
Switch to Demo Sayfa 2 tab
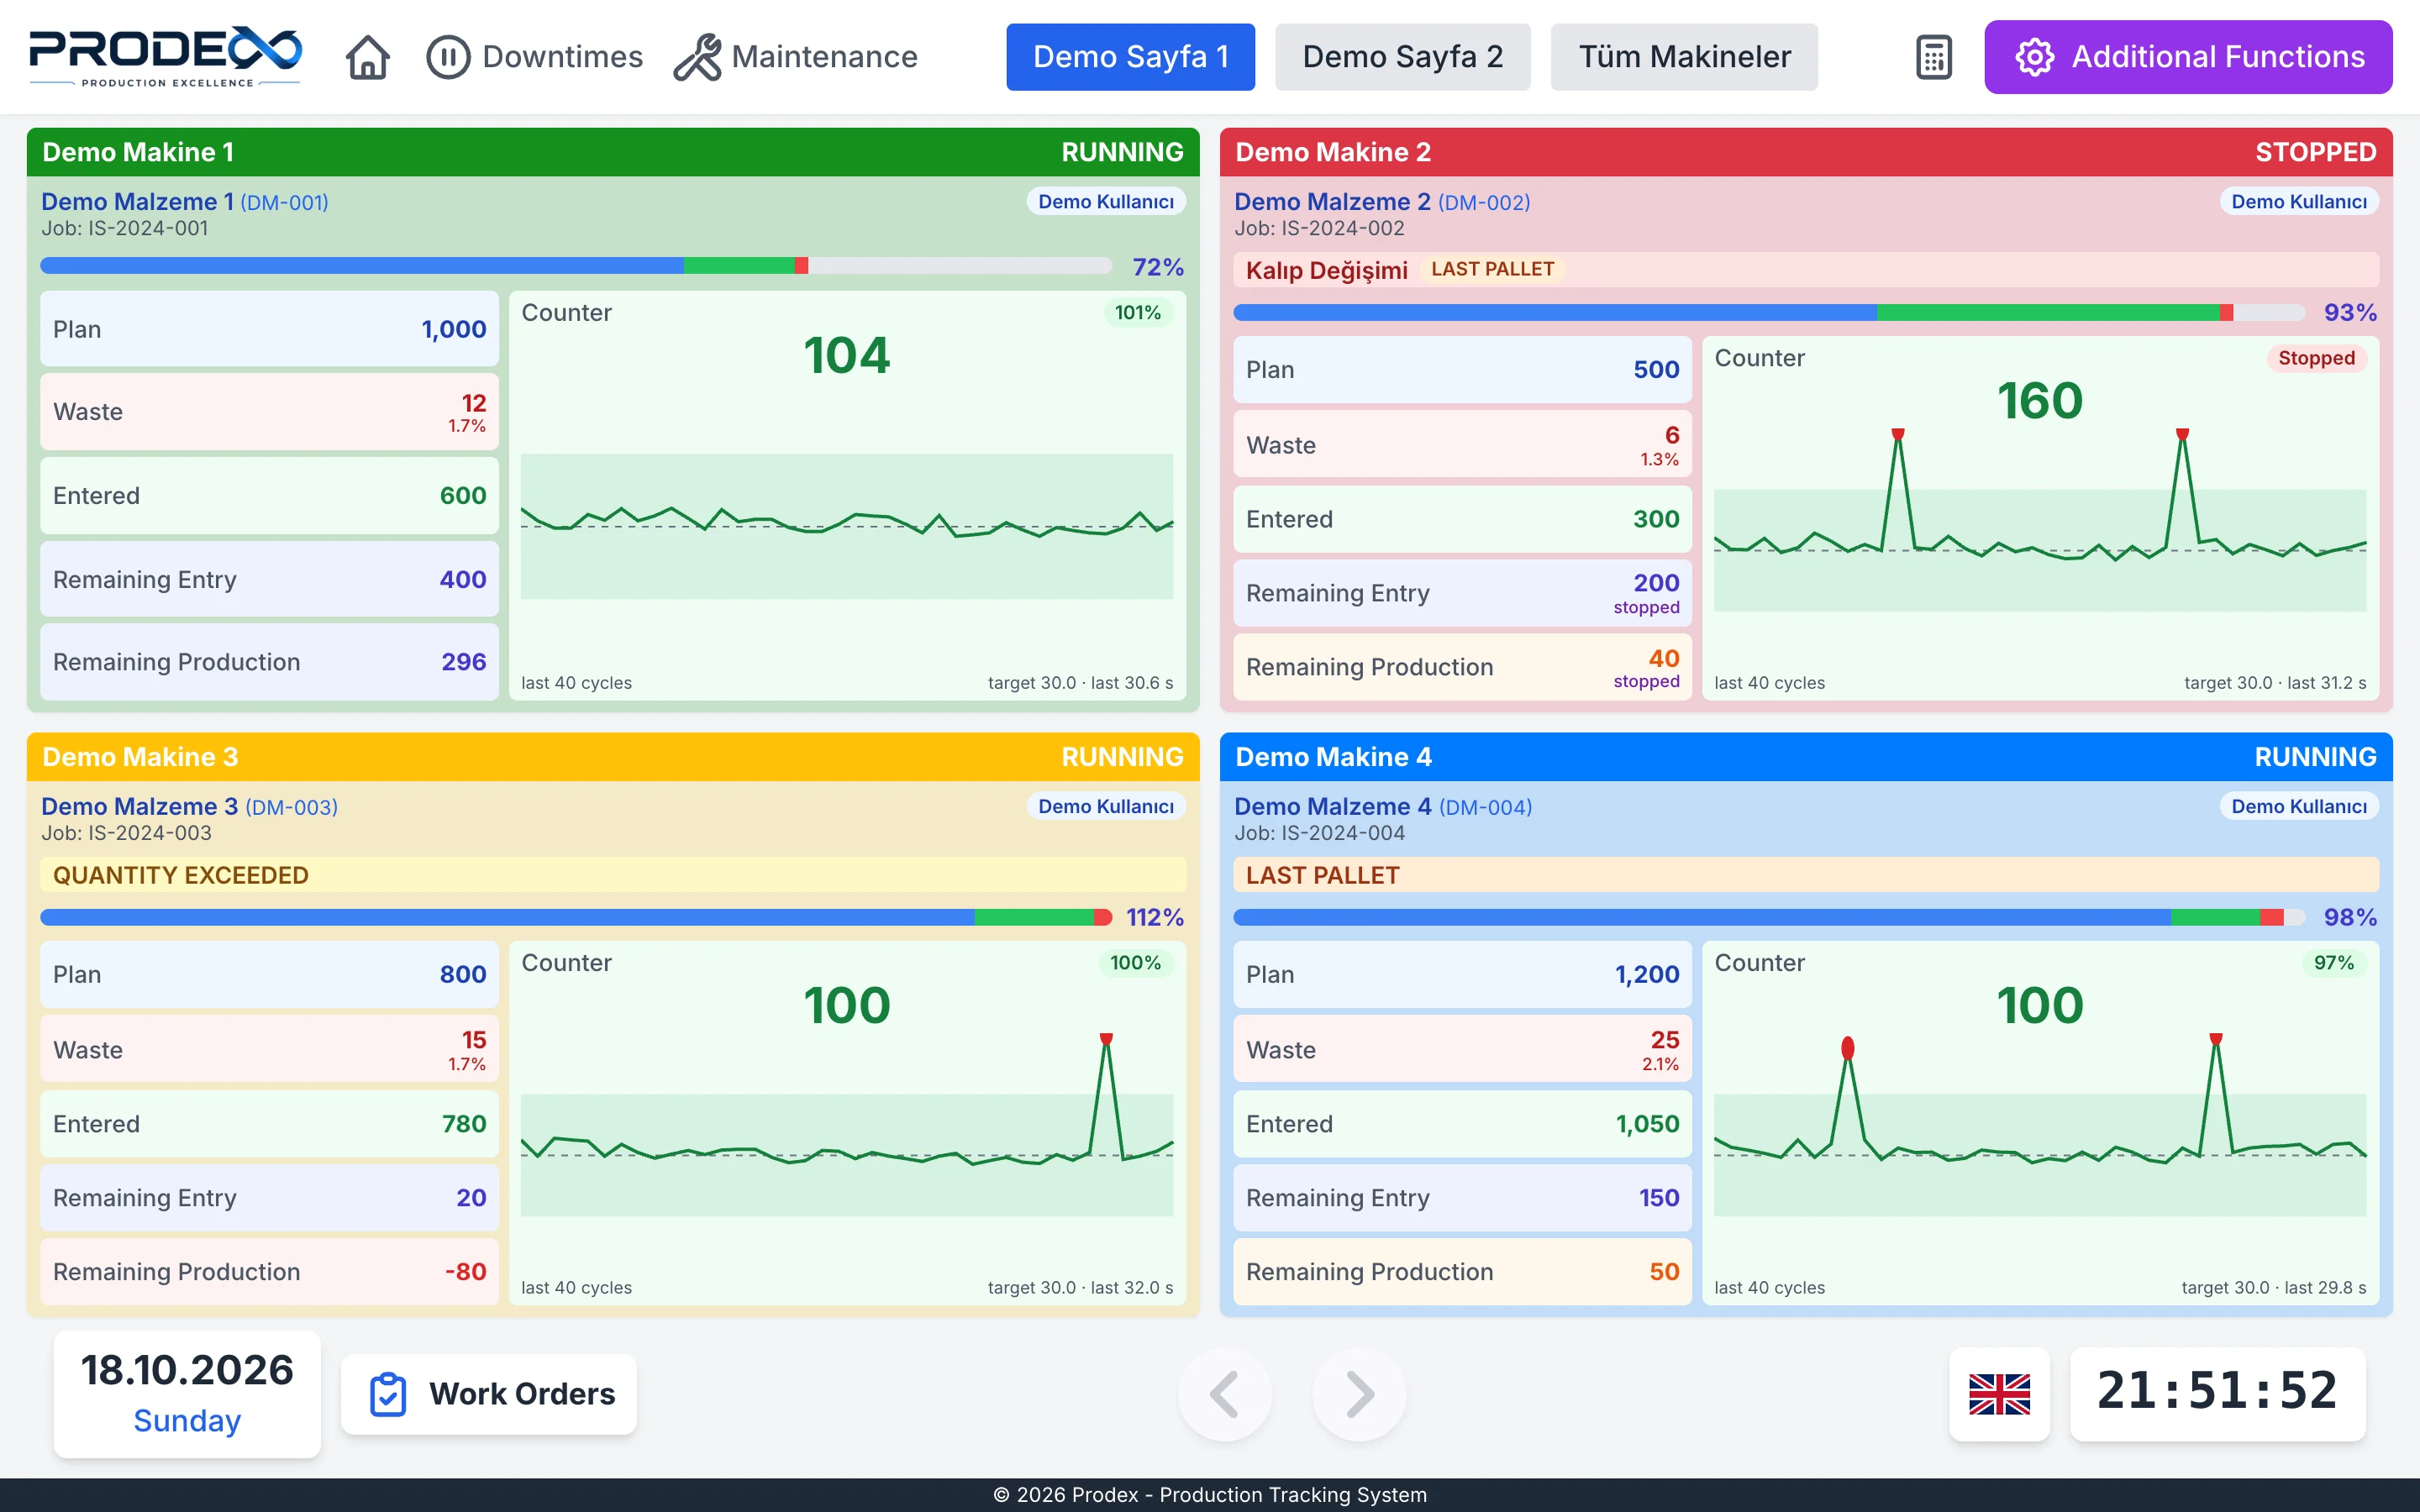coord(1402,57)
